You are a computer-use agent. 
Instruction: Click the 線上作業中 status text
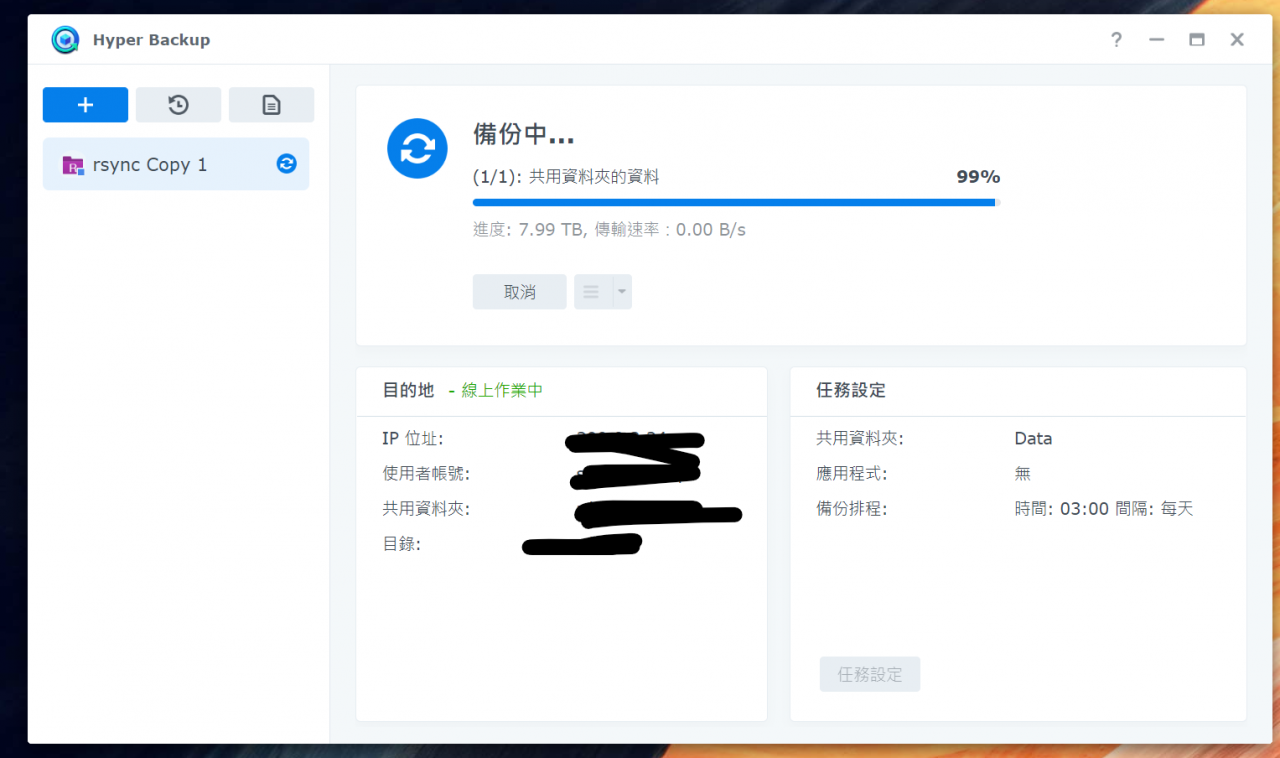click(x=500, y=390)
